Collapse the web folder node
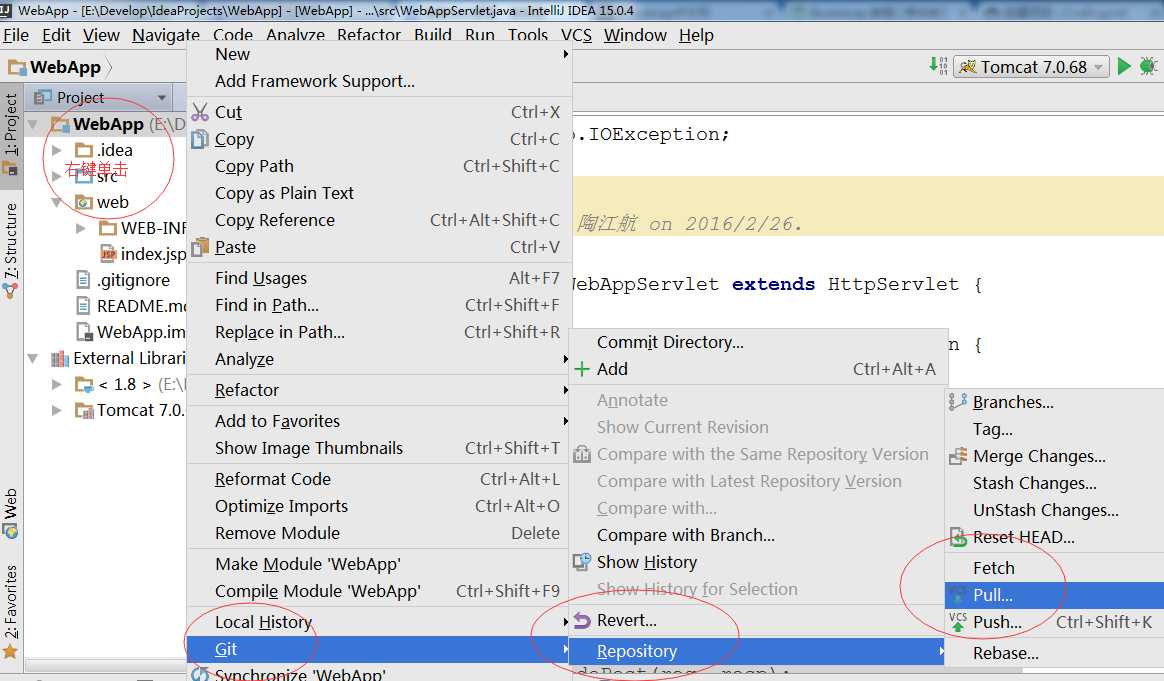The image size is (1164, 681). point(56,202)
